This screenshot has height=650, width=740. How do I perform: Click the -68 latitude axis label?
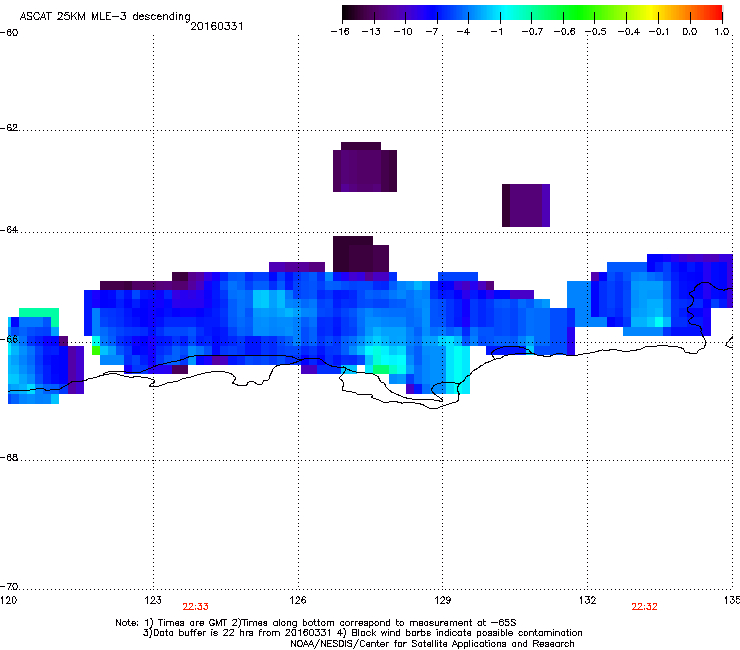tap(9, 458)
